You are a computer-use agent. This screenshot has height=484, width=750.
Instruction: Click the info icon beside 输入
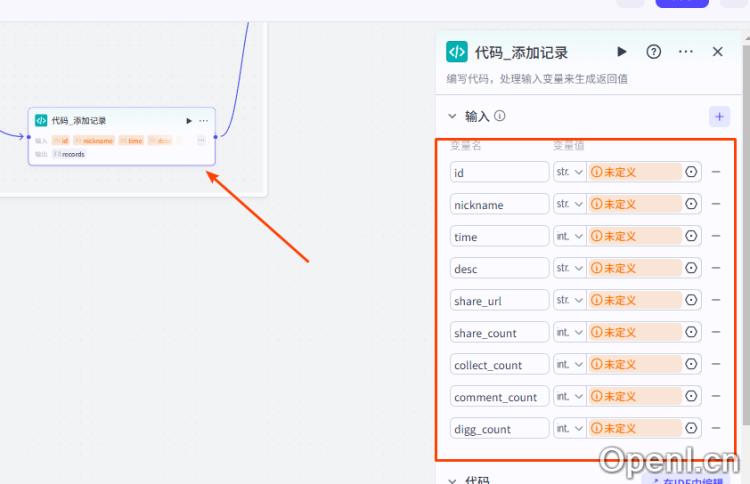[500, 116]
